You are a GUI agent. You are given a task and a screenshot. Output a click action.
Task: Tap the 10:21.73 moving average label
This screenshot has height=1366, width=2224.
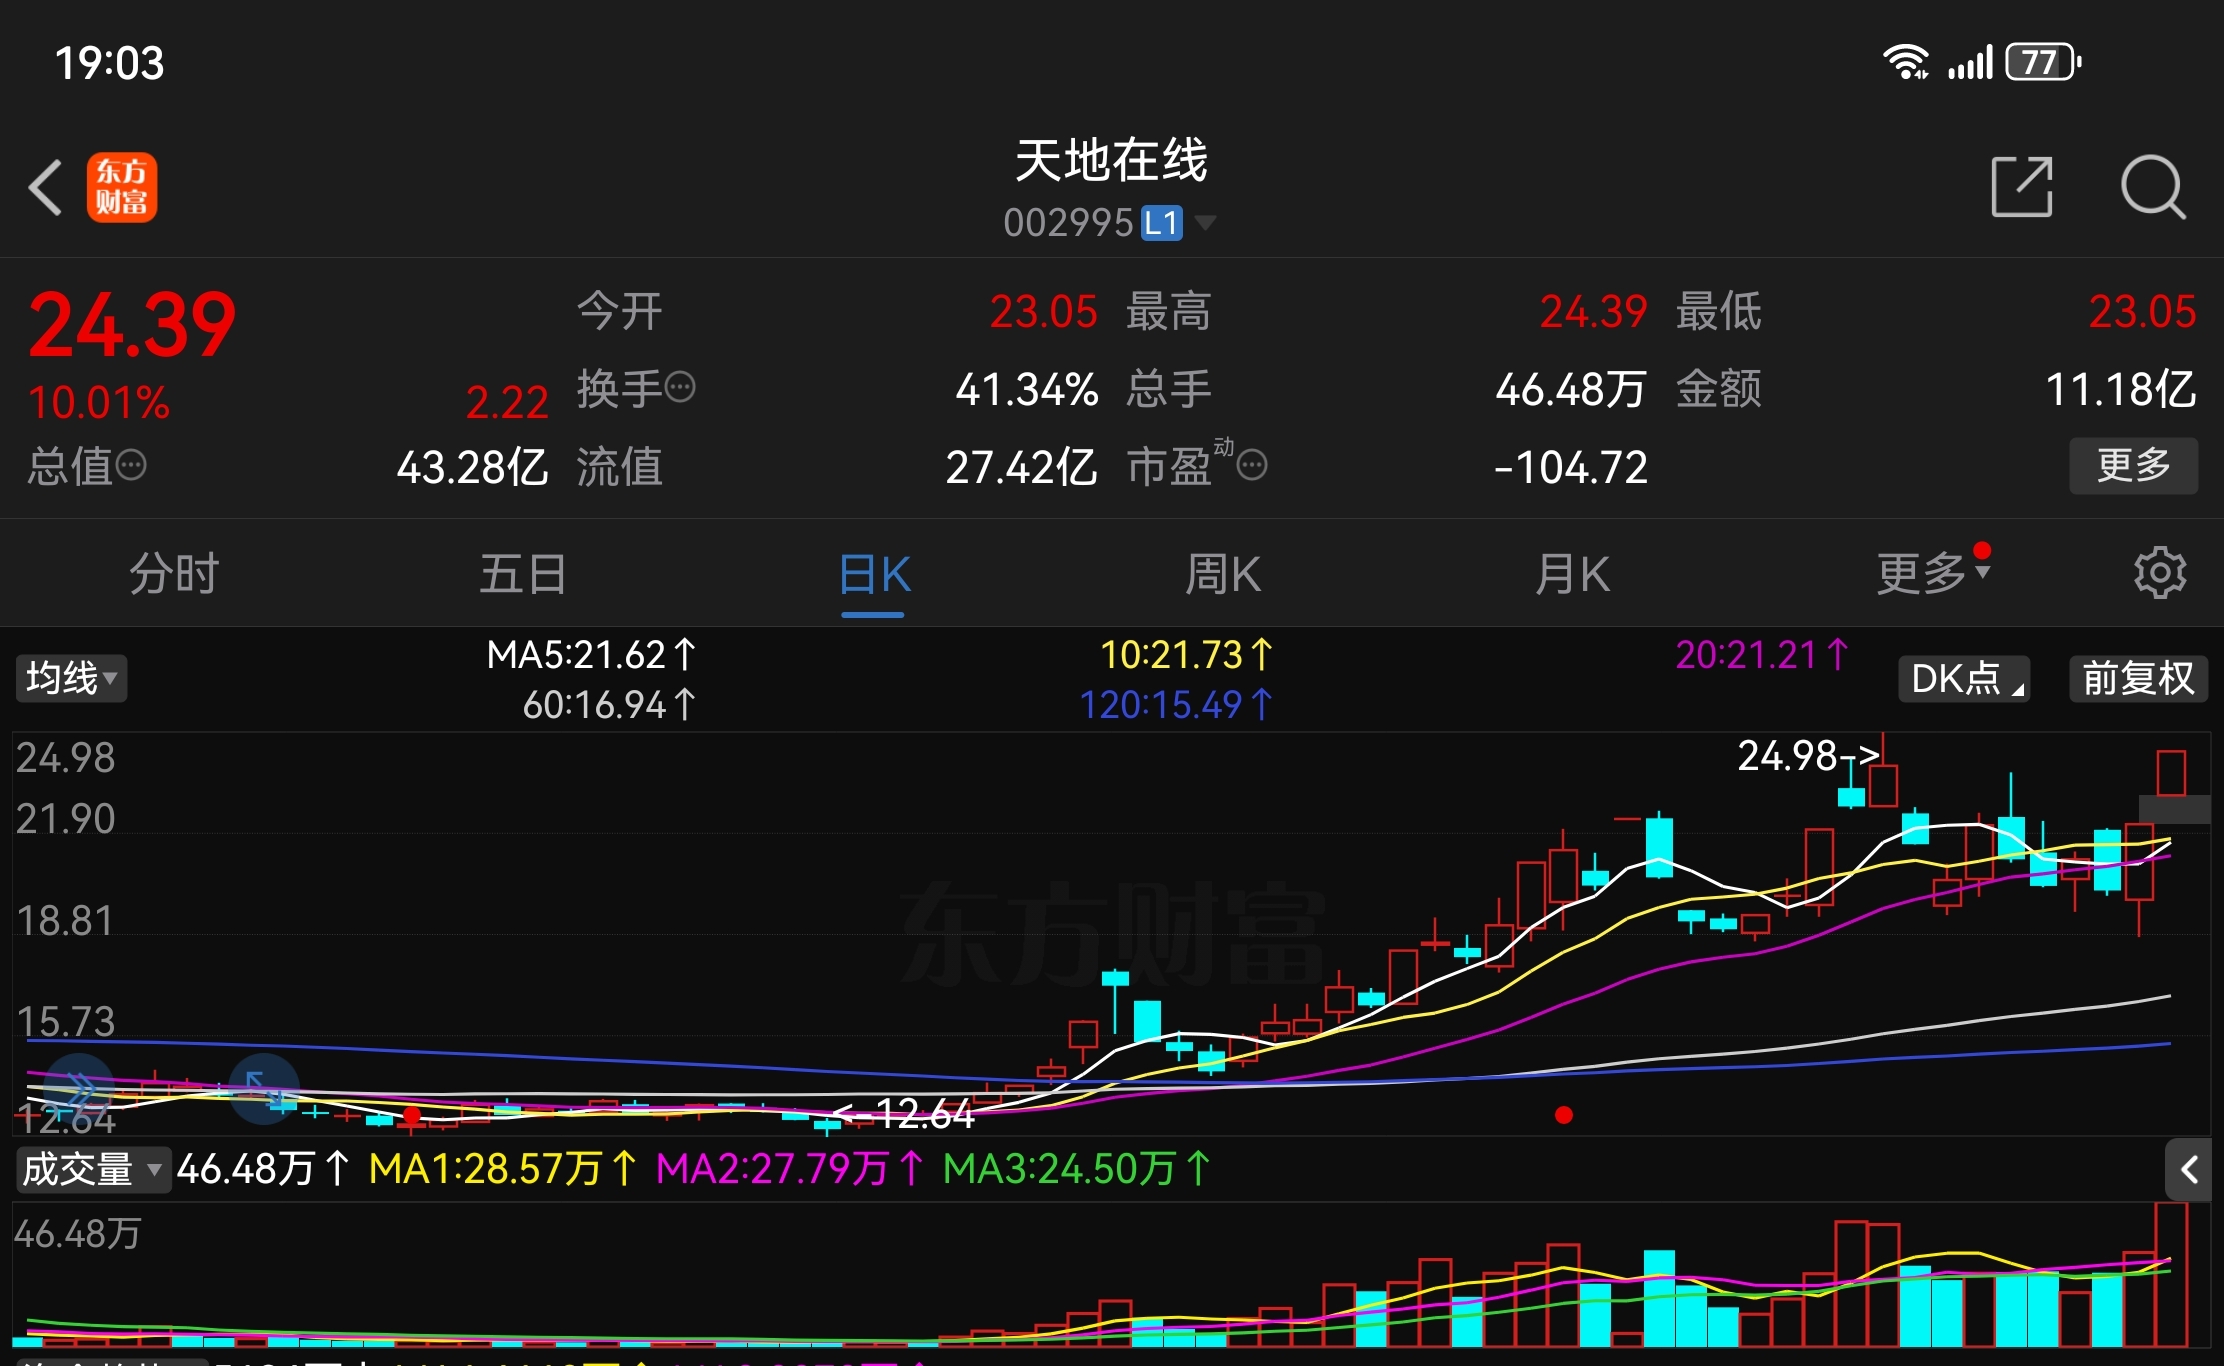point(1186,655)
